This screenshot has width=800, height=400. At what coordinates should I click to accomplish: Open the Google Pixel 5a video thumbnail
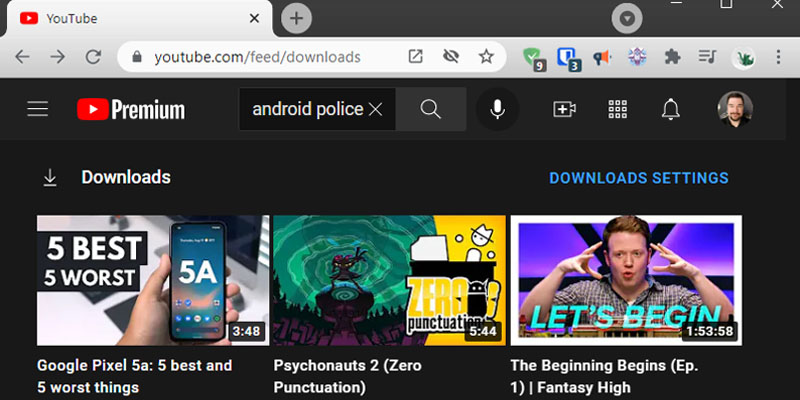tap(153, 280)
